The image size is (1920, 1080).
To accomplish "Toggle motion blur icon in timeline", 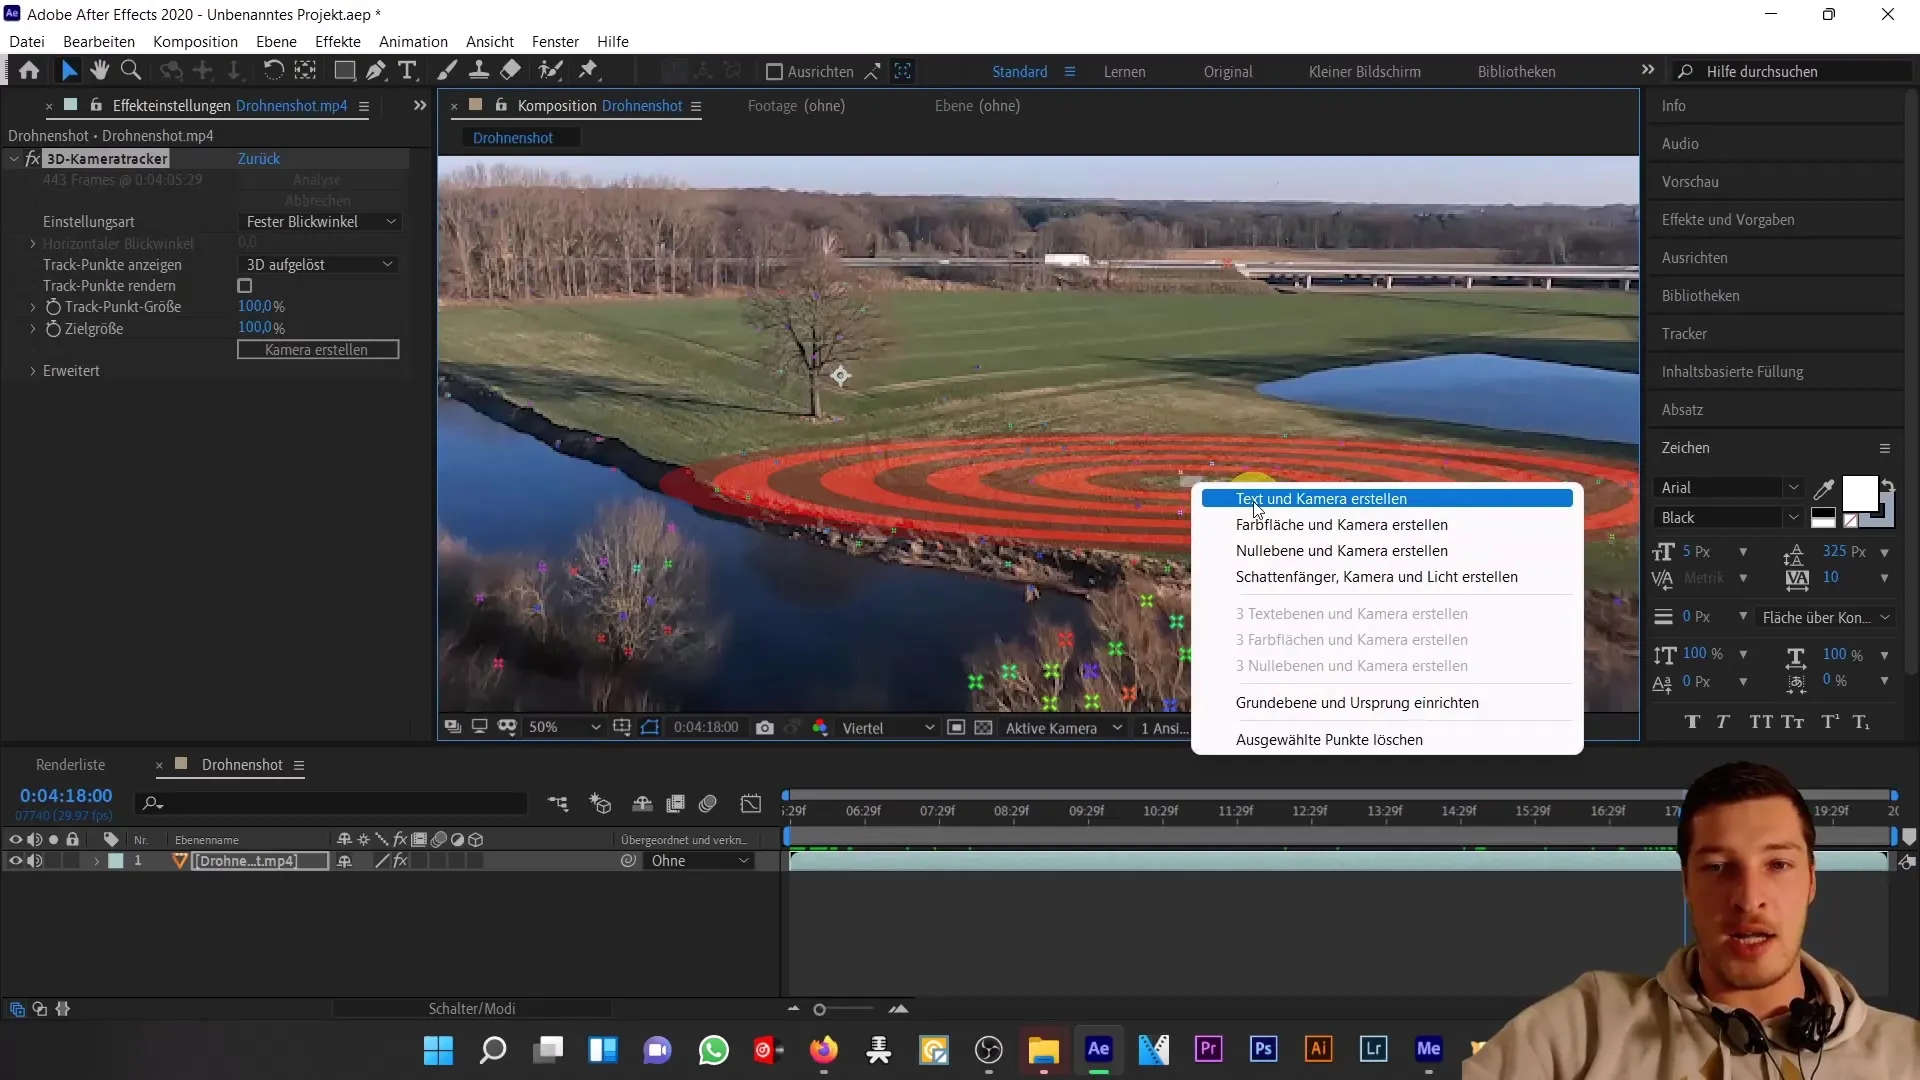I will click(x=708, y=804).
